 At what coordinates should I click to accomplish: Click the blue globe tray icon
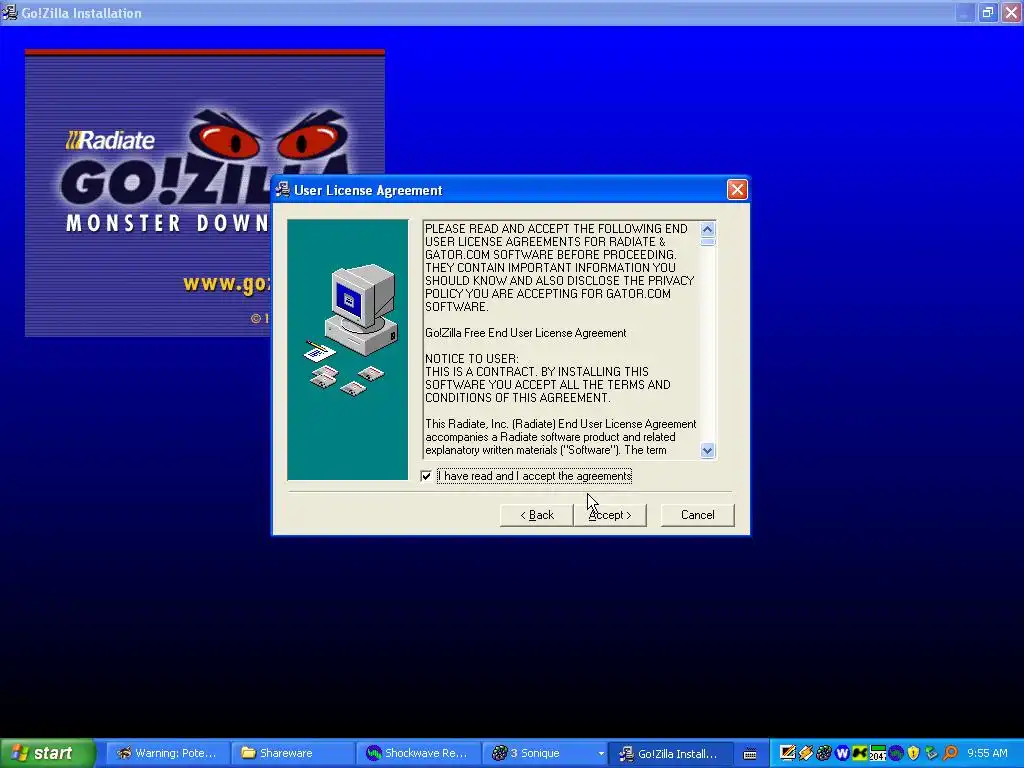coord(896,753)
